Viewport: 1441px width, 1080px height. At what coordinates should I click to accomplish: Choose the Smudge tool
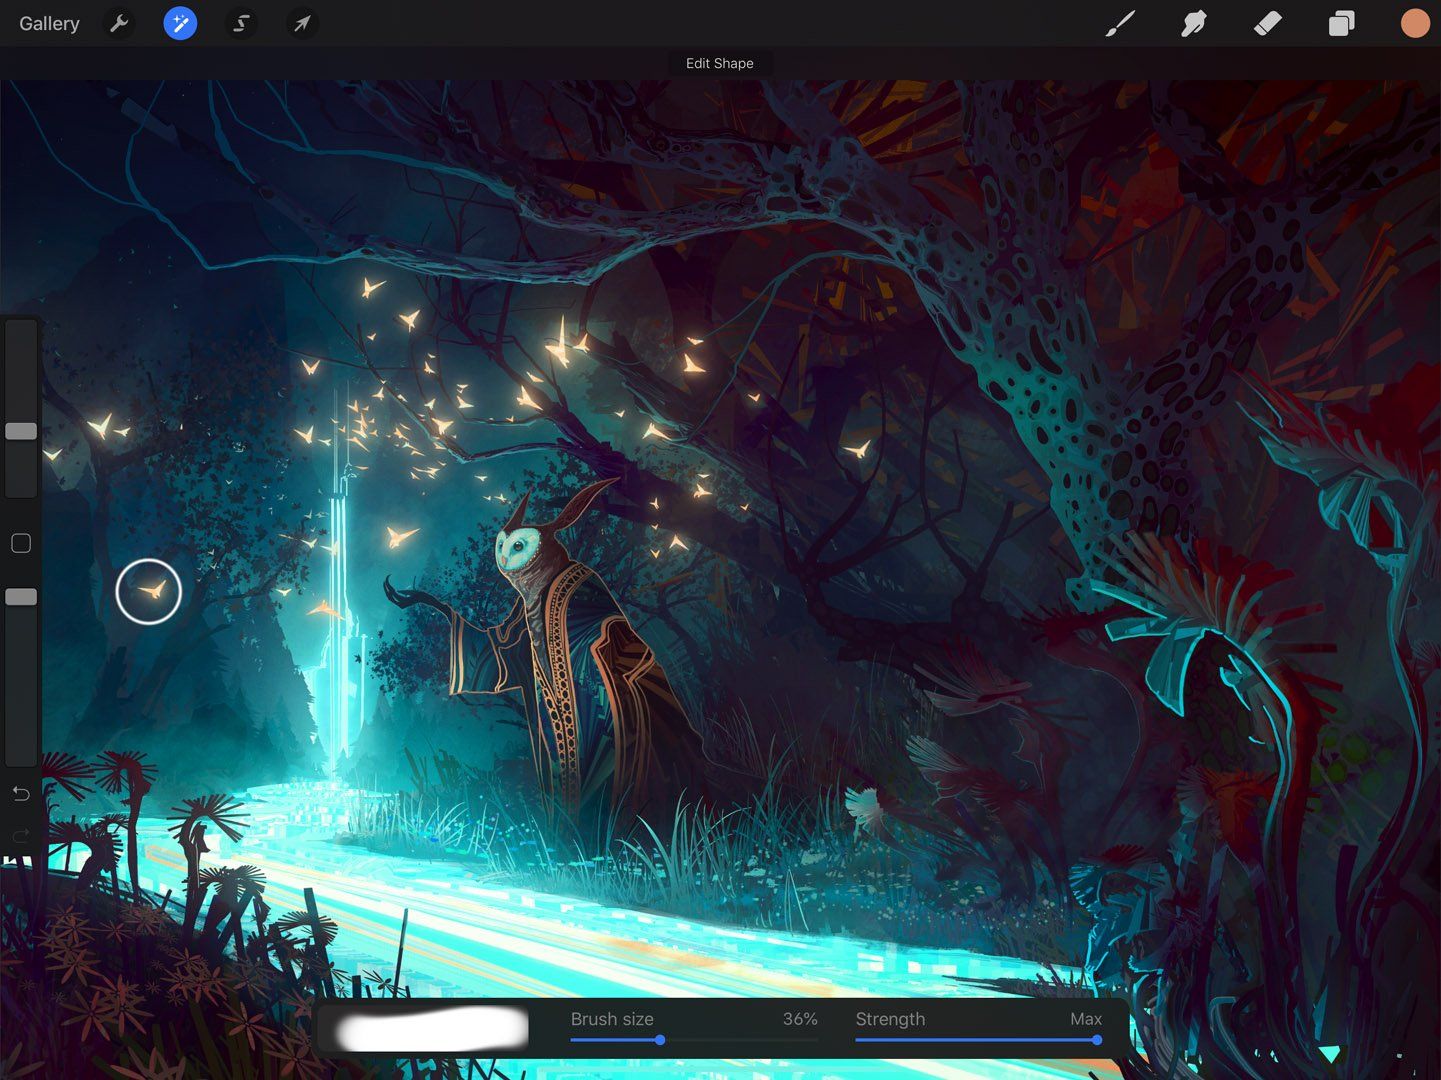point(1192,23)
